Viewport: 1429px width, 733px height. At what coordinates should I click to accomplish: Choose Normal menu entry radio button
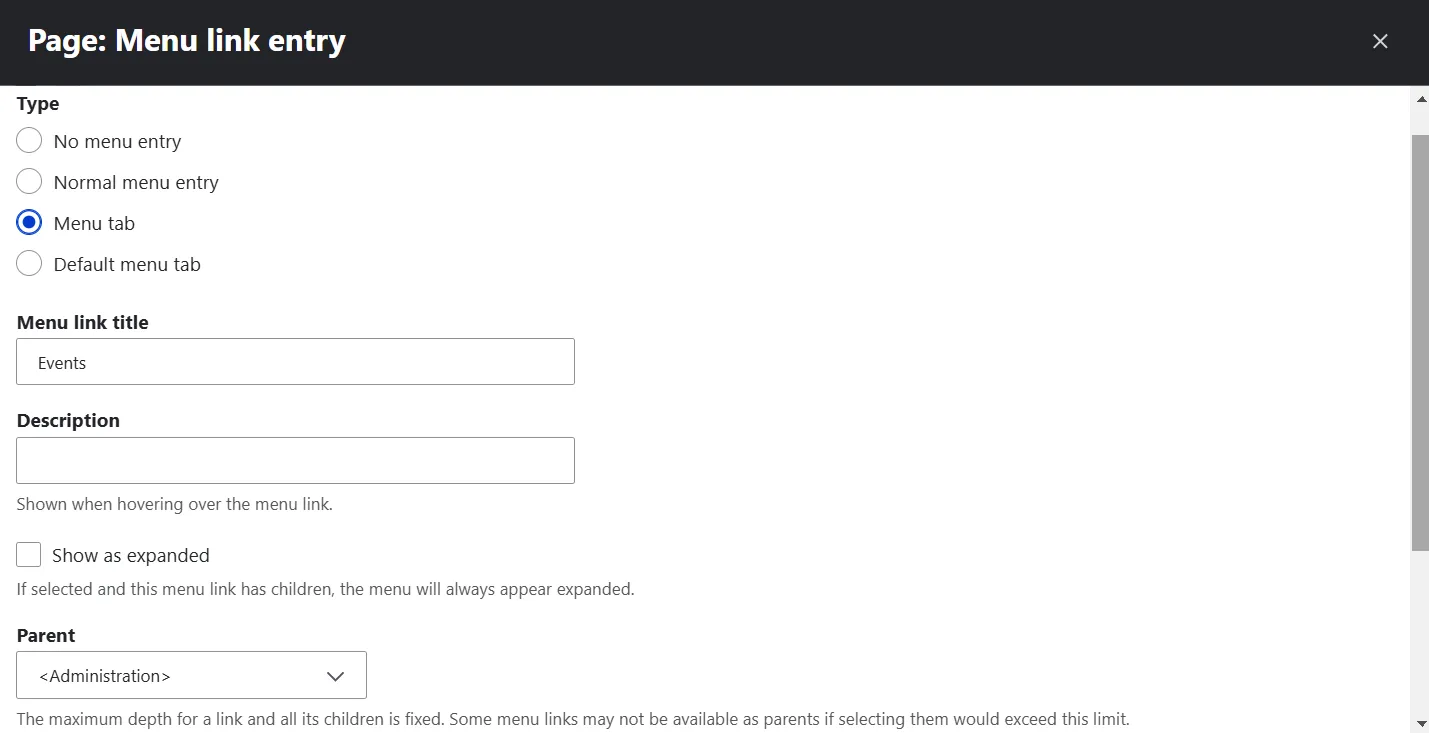coord(29,182)
